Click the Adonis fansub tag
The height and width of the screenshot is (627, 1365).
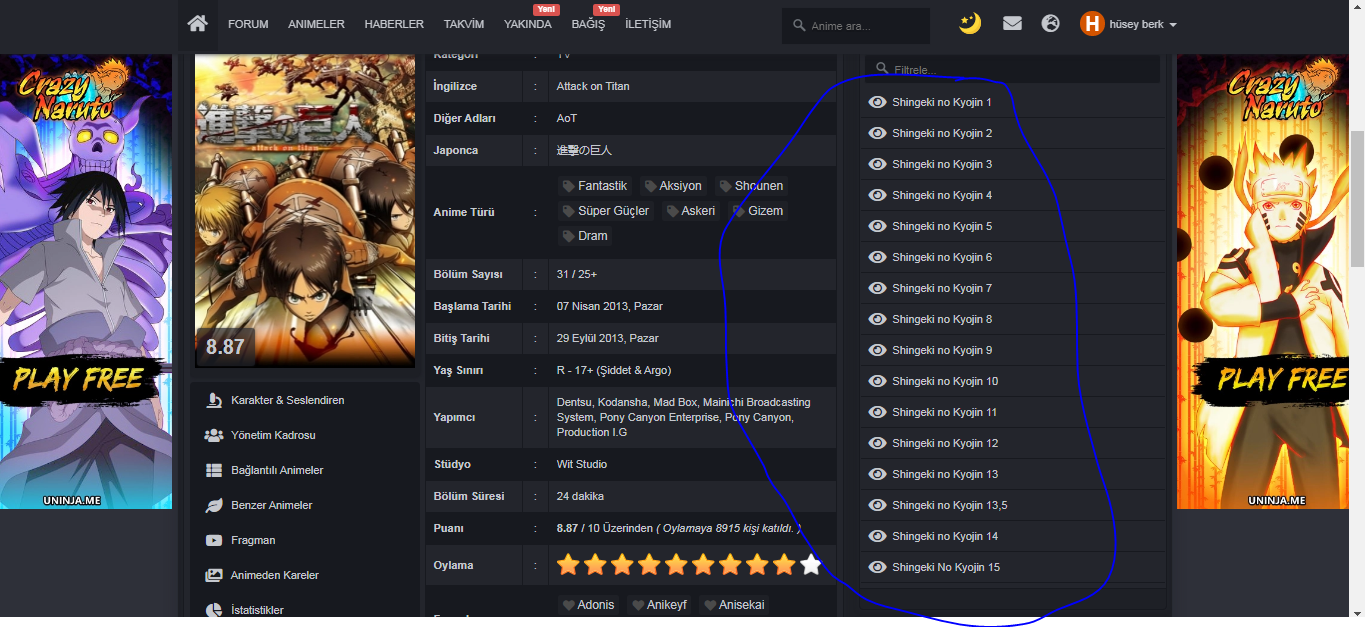pyautogui.click(x=588, y=605)
